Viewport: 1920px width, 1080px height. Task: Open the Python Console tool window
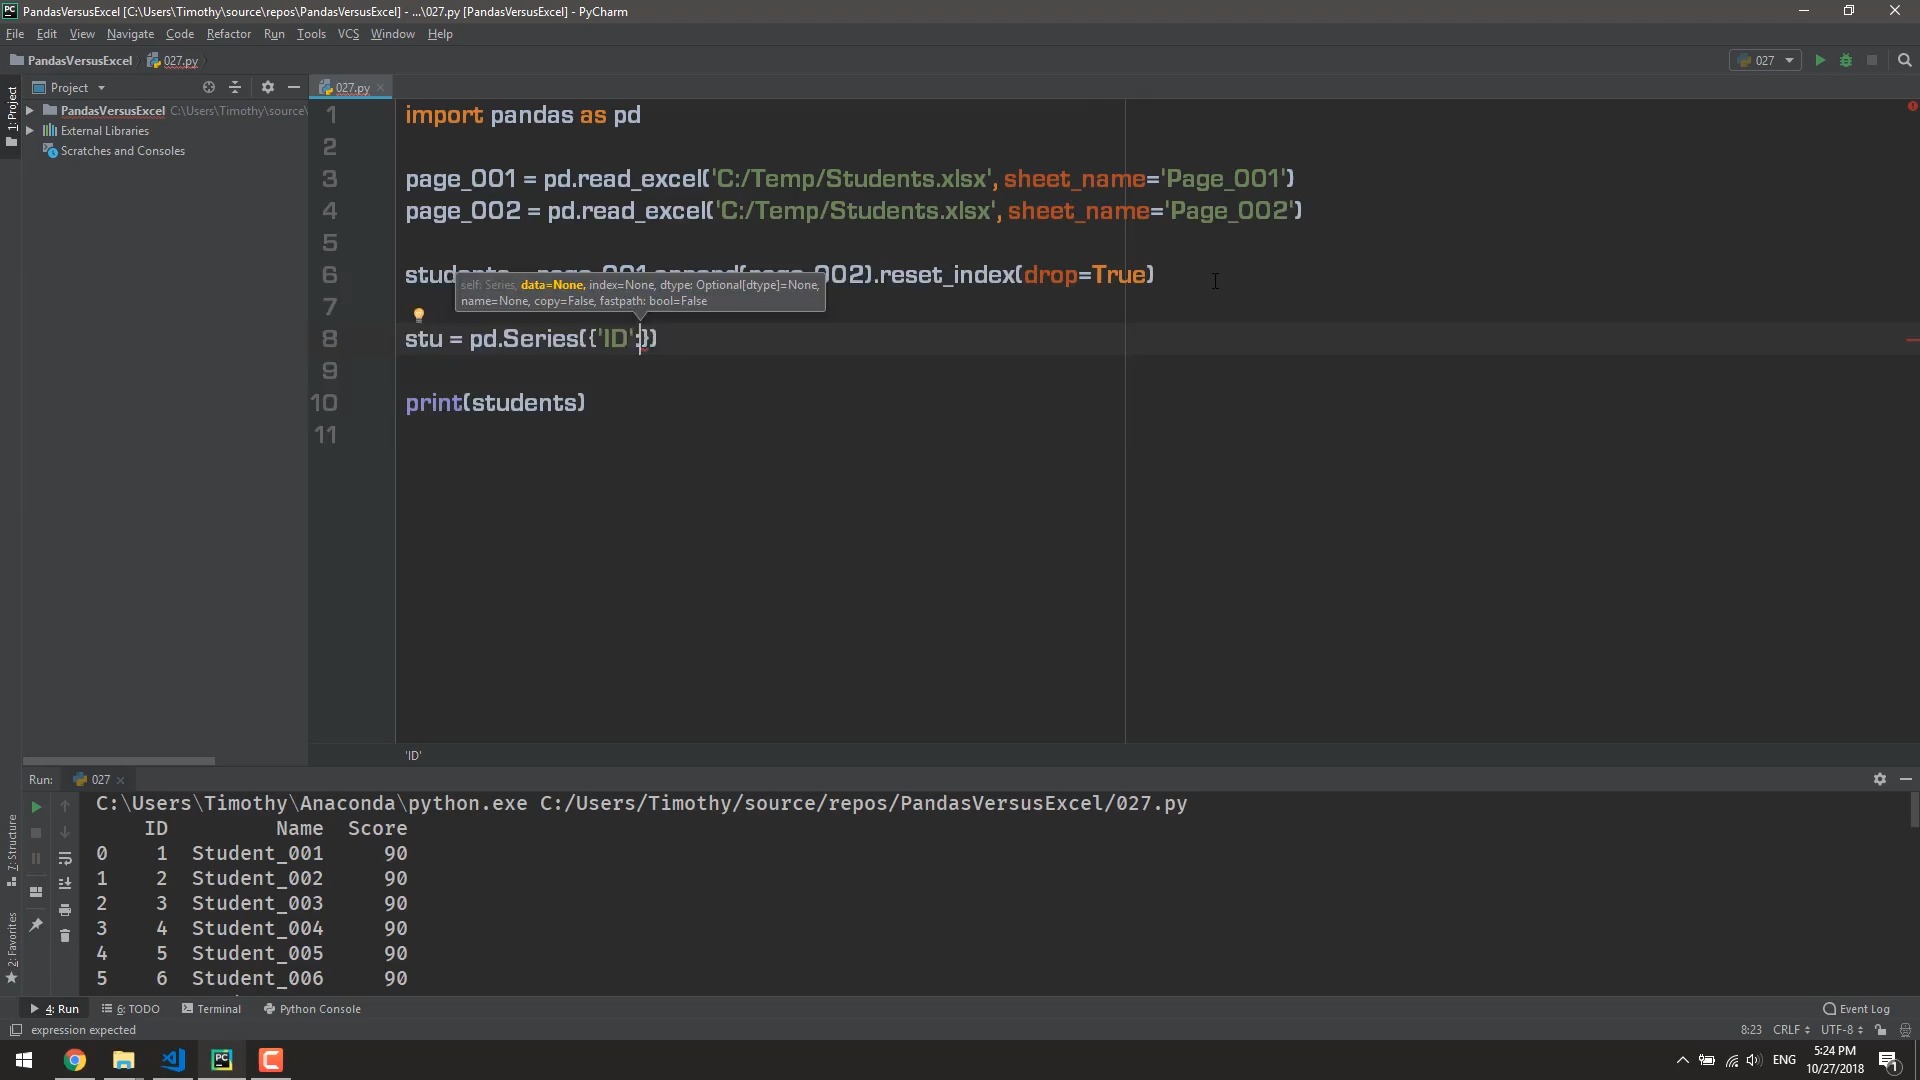[x=312, y=1008]
